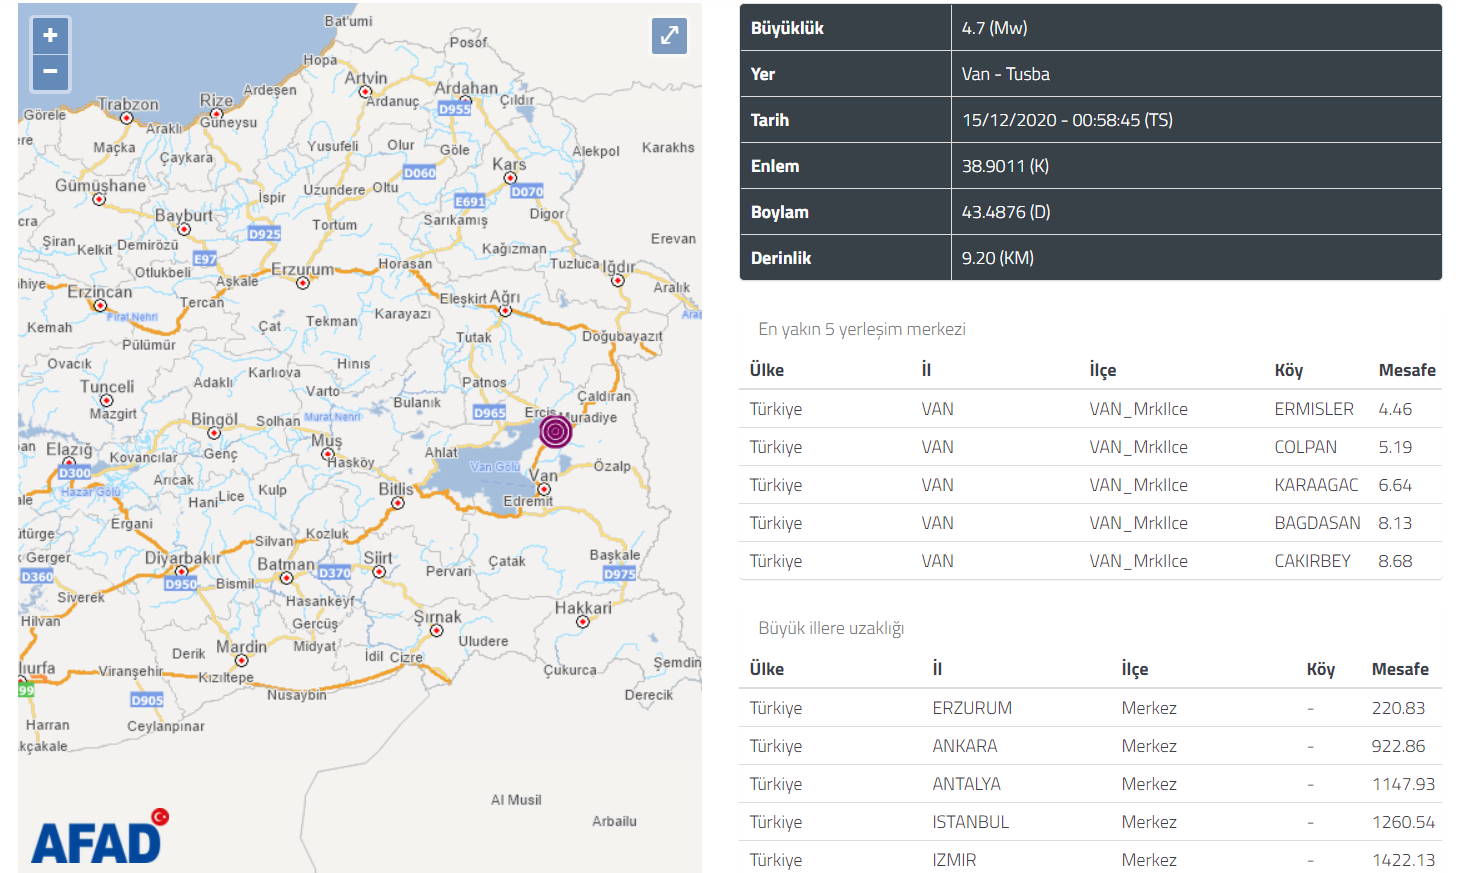Click the Tarih date value cell
1460x873 pixels.
(1066, 120)
